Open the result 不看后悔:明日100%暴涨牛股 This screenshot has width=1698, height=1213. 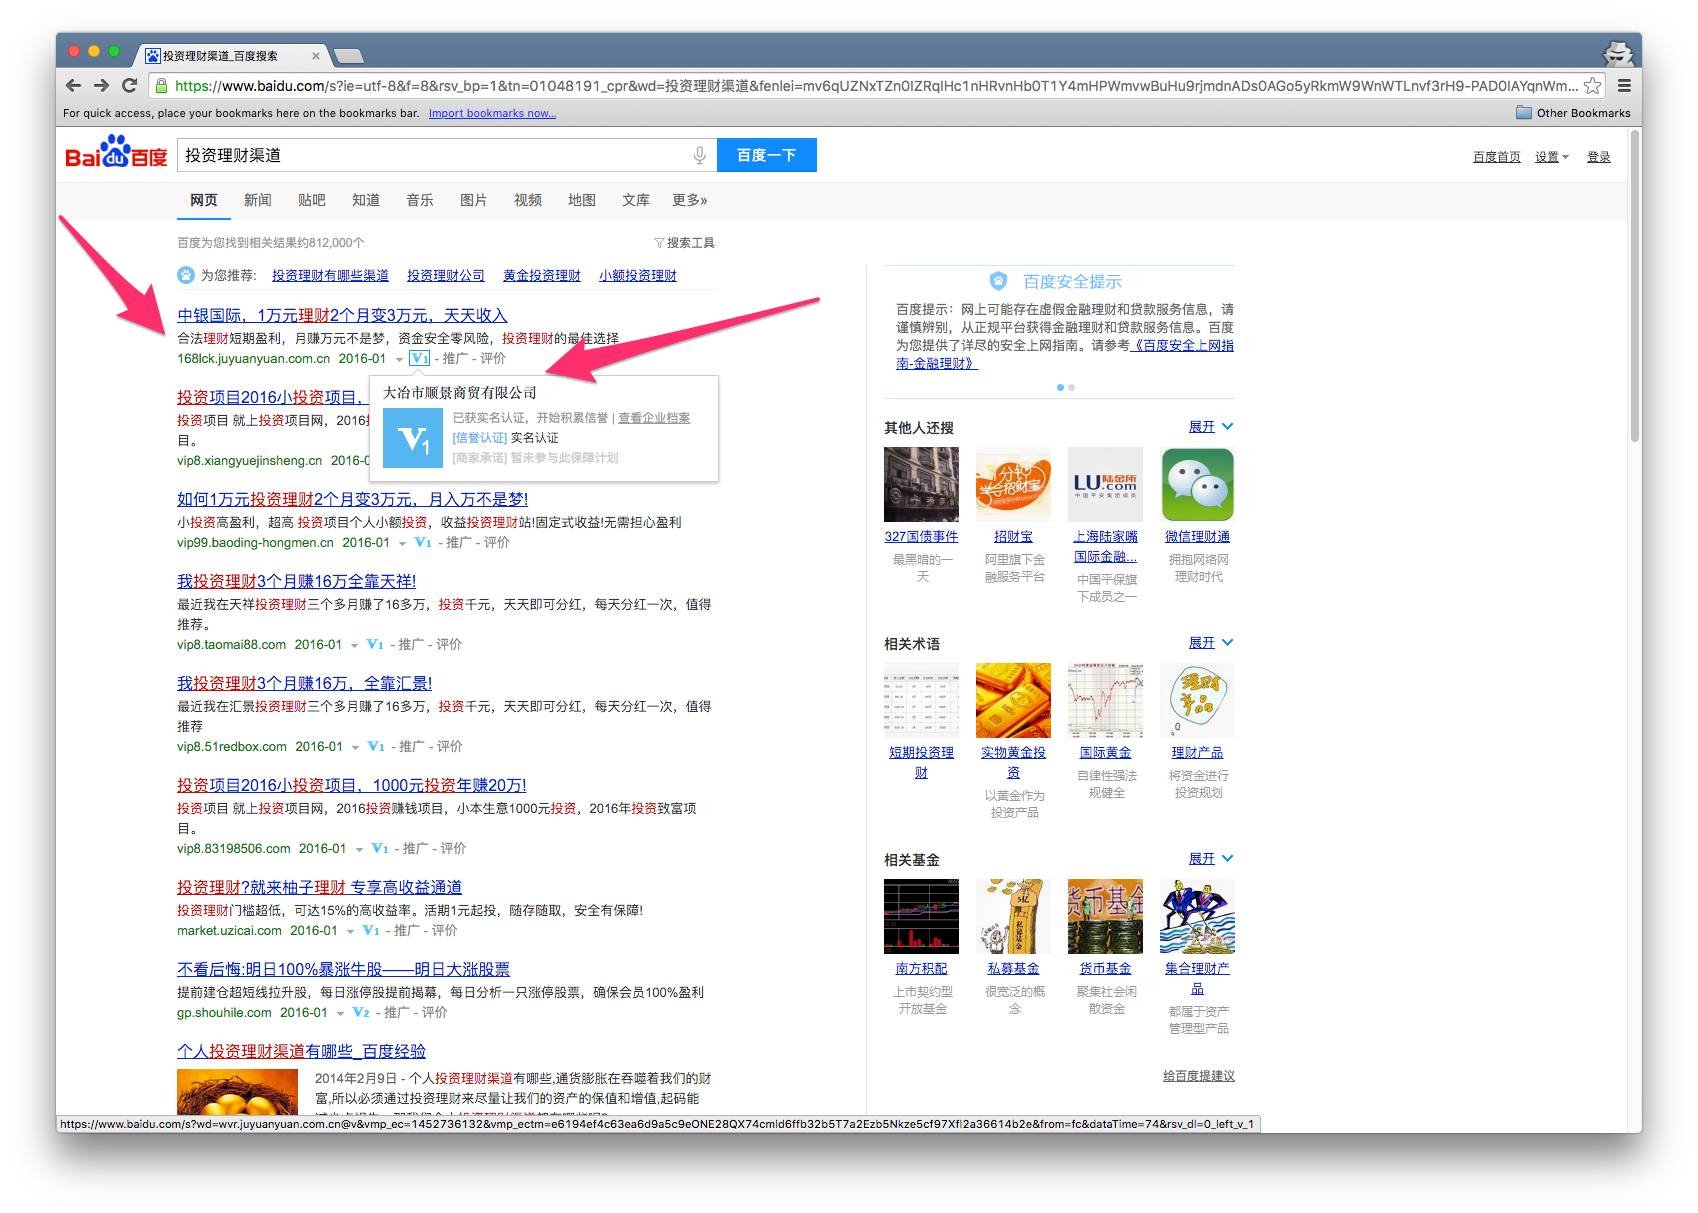[344, 969]
